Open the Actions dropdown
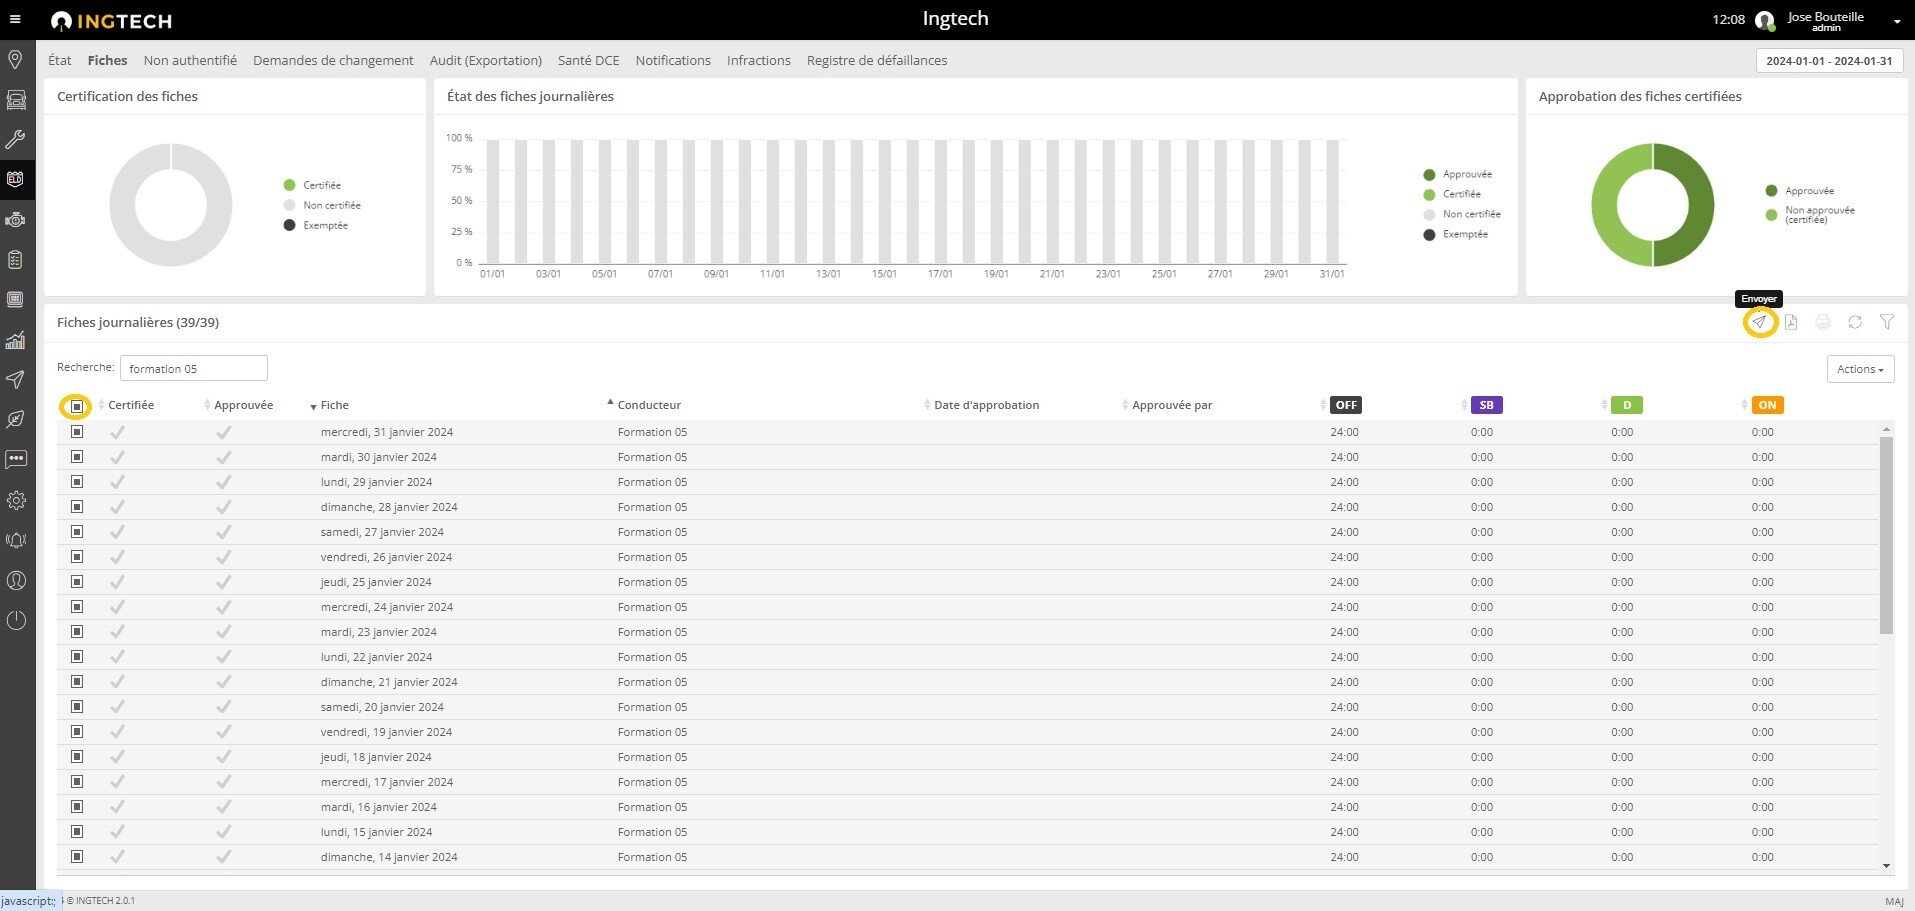 click(x=1859, y=368)
